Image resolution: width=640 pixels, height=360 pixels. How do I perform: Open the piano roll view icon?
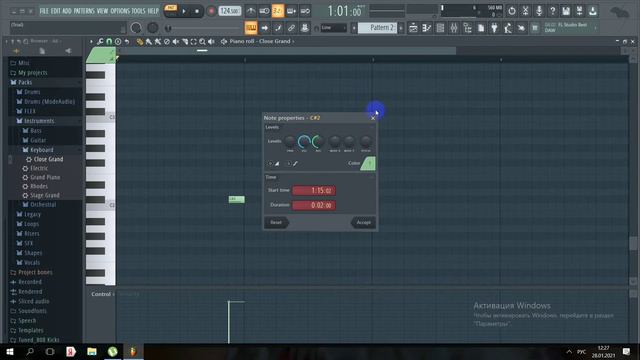427,28
